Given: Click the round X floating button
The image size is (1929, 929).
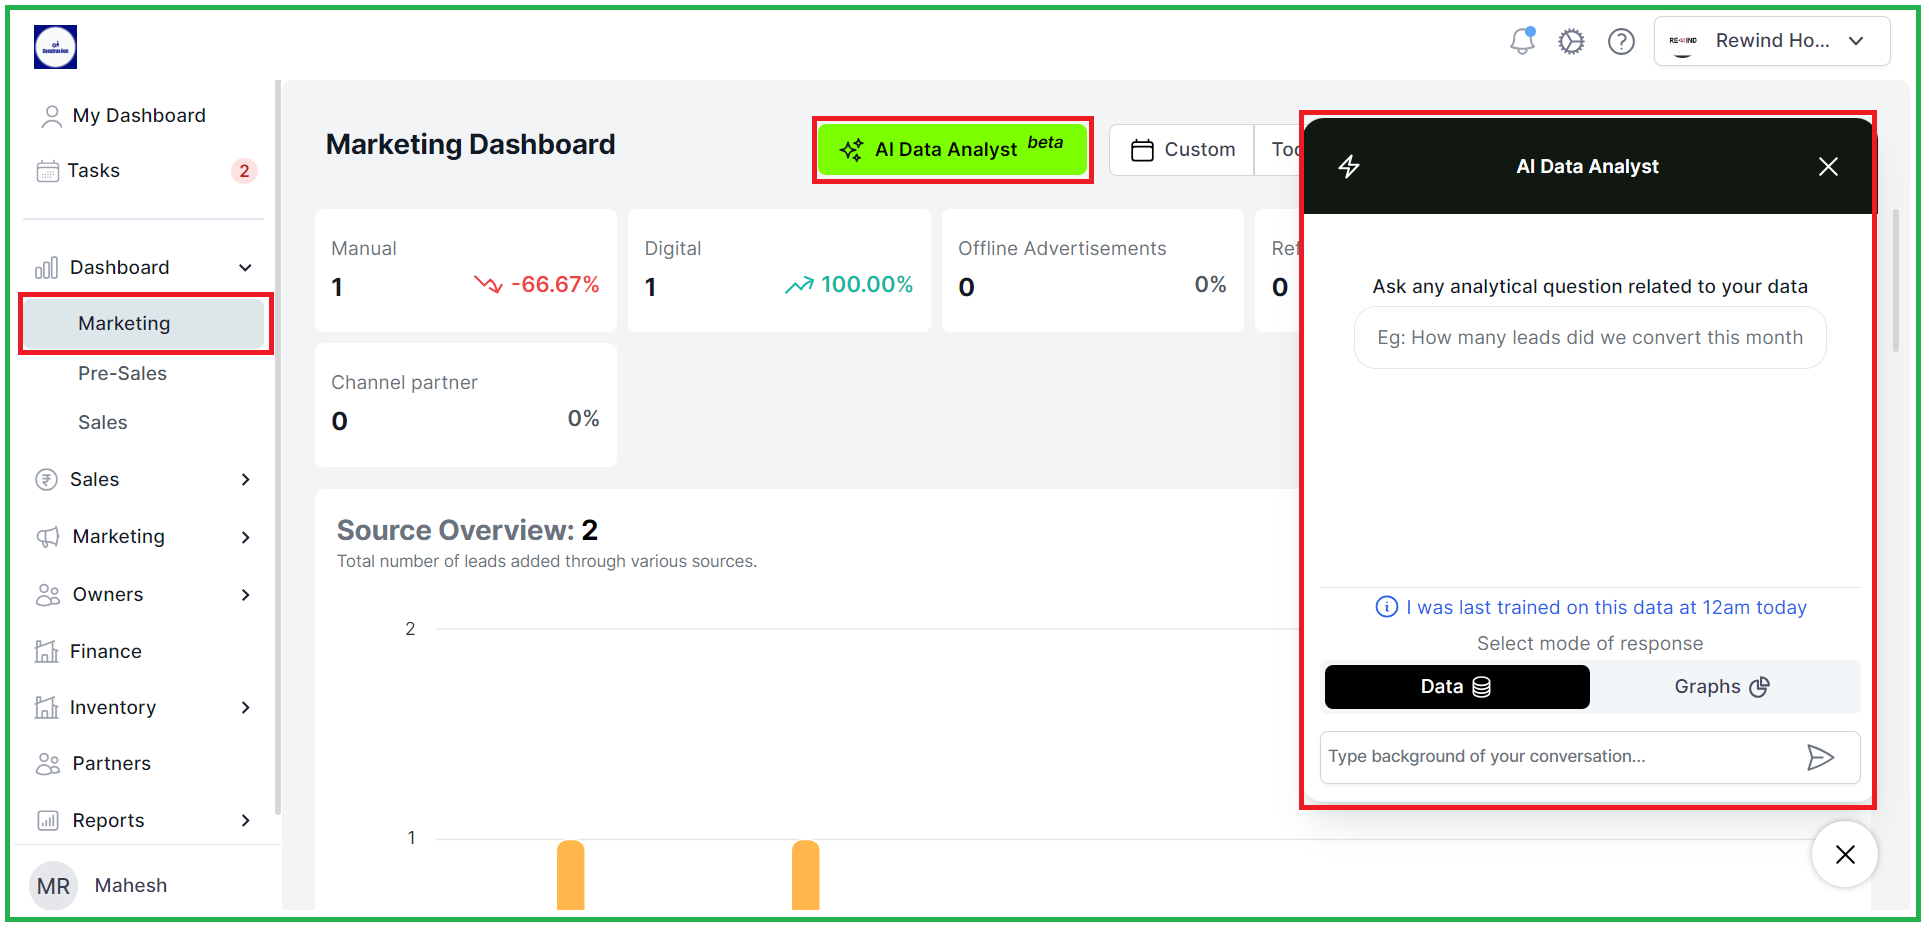Looking at the screenshot, I should click(1845, 854).
